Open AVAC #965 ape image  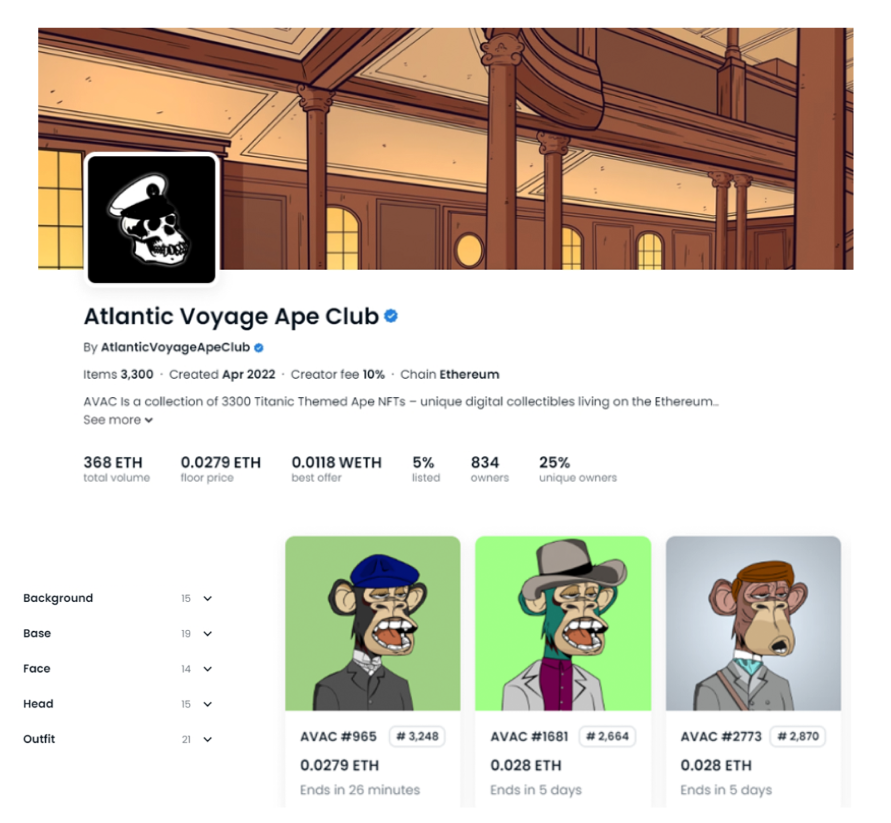click(373, 624)
